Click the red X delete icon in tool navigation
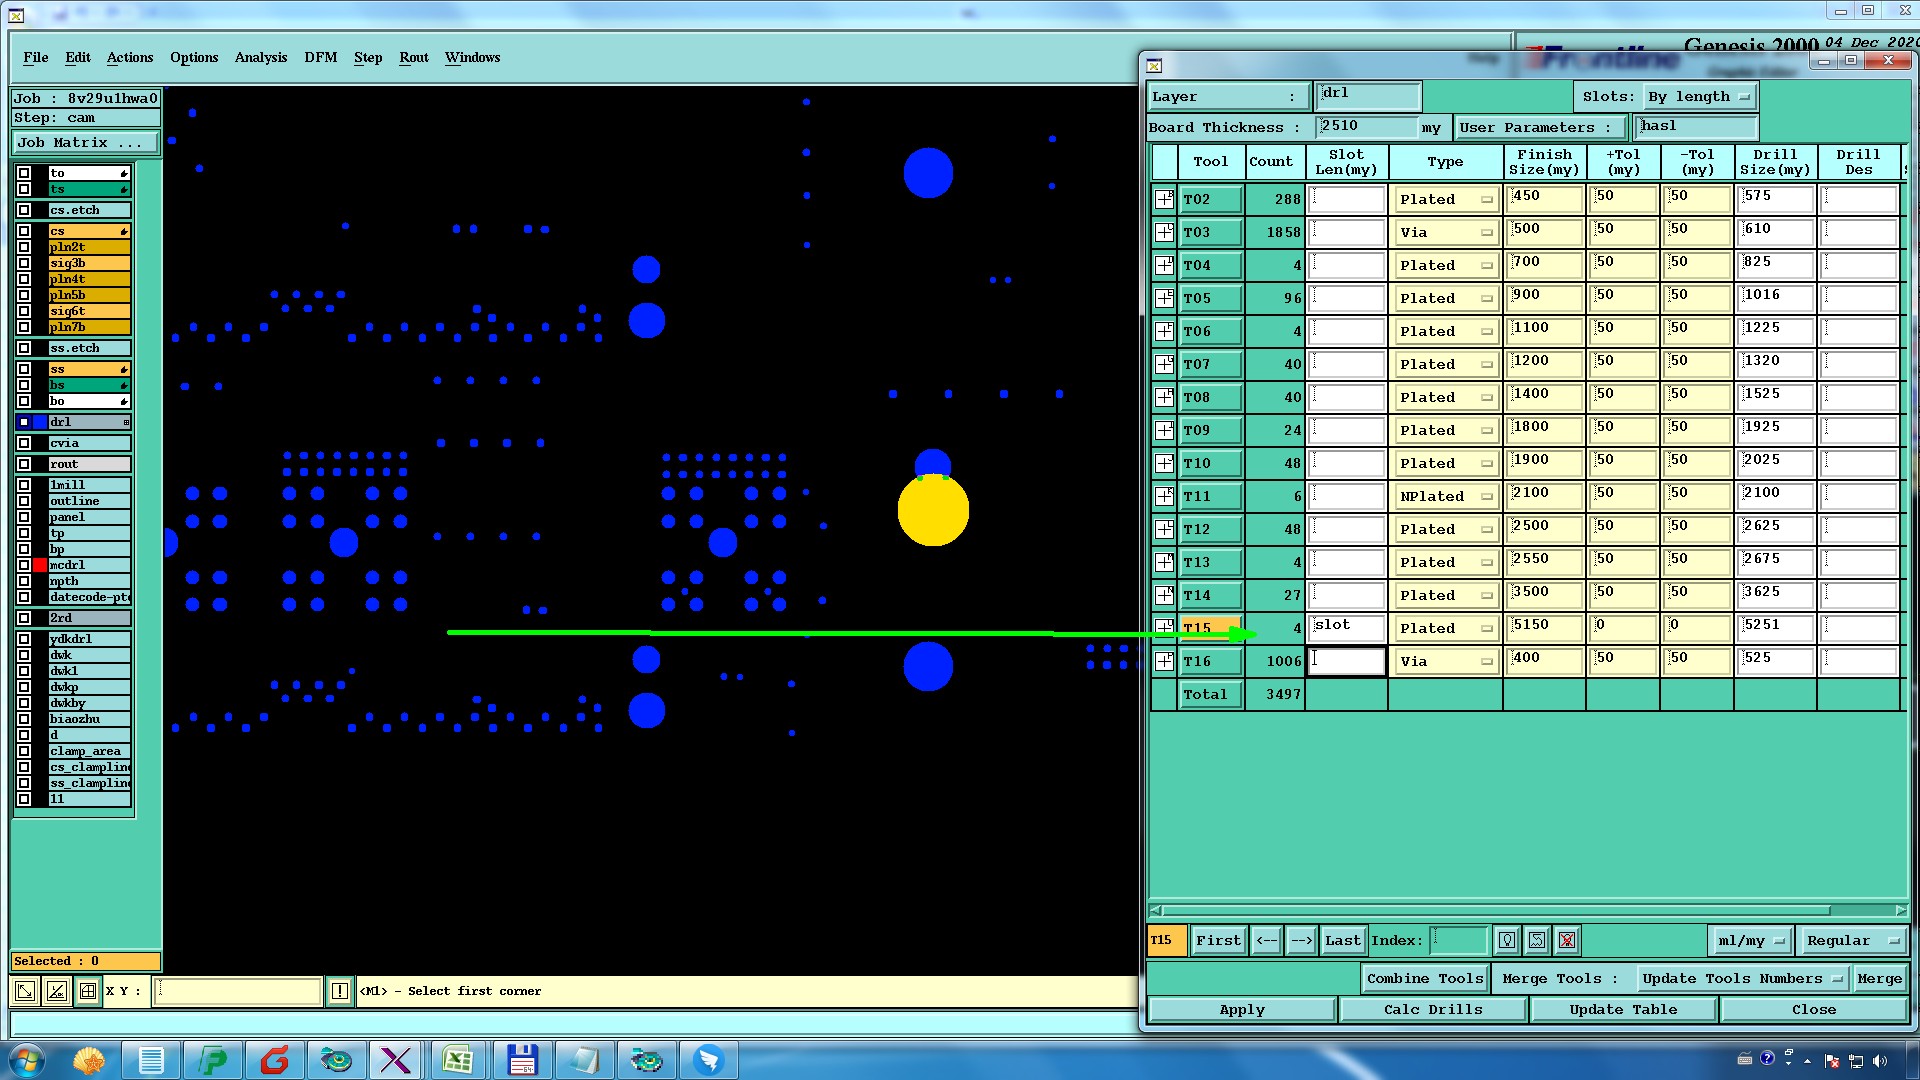Viewport: 1920px width, 1080px height. [1567, 940]
